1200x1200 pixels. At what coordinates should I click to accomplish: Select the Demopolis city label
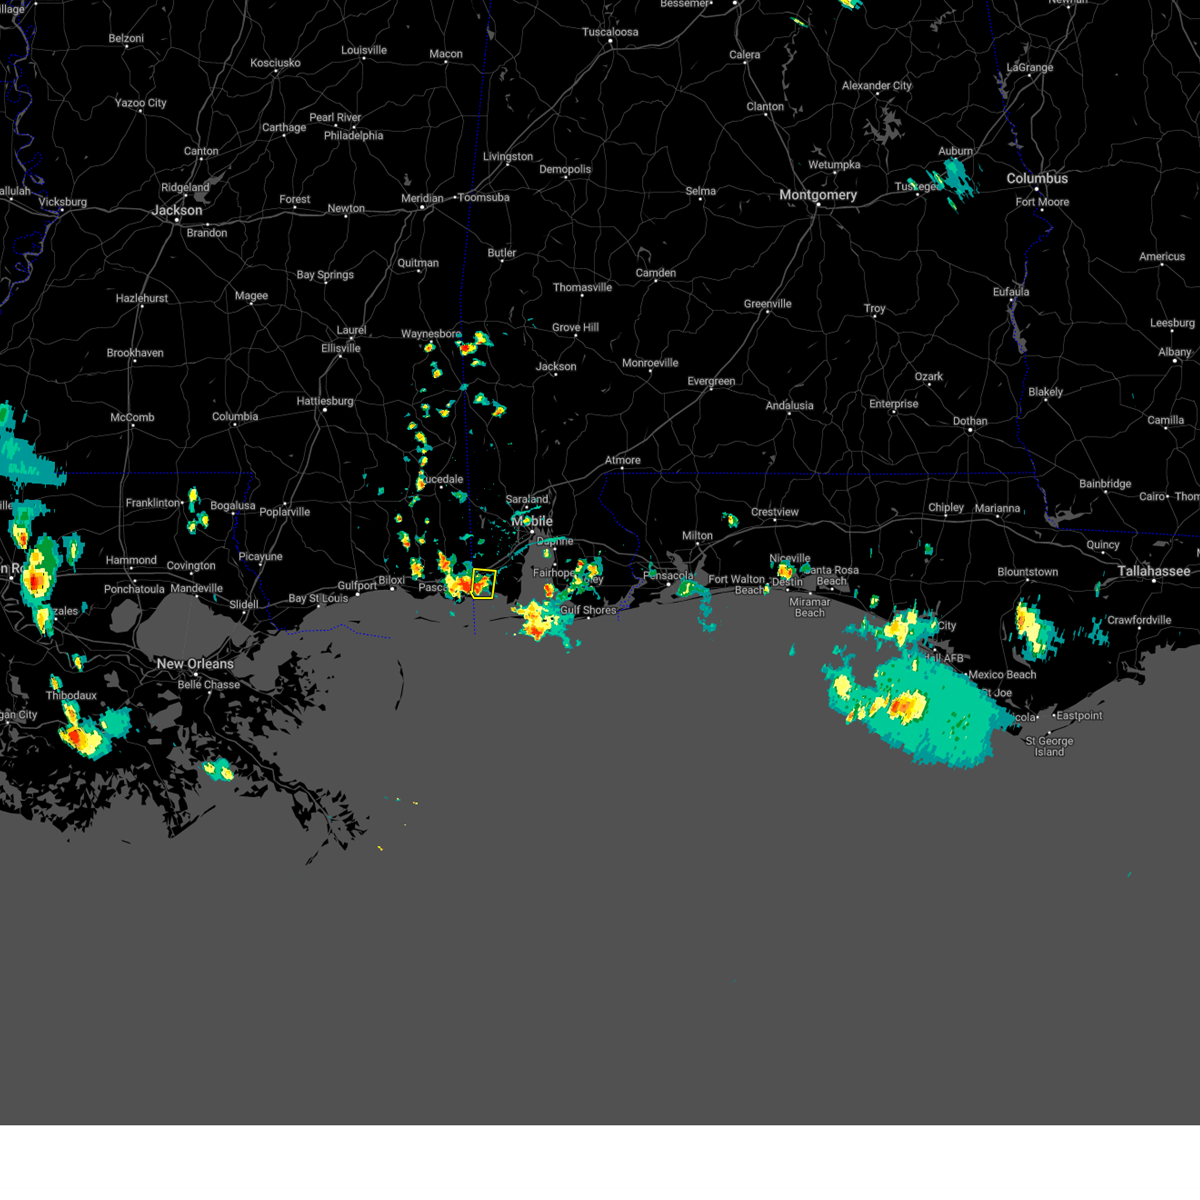pyautogui.click(x=565, y=169)
